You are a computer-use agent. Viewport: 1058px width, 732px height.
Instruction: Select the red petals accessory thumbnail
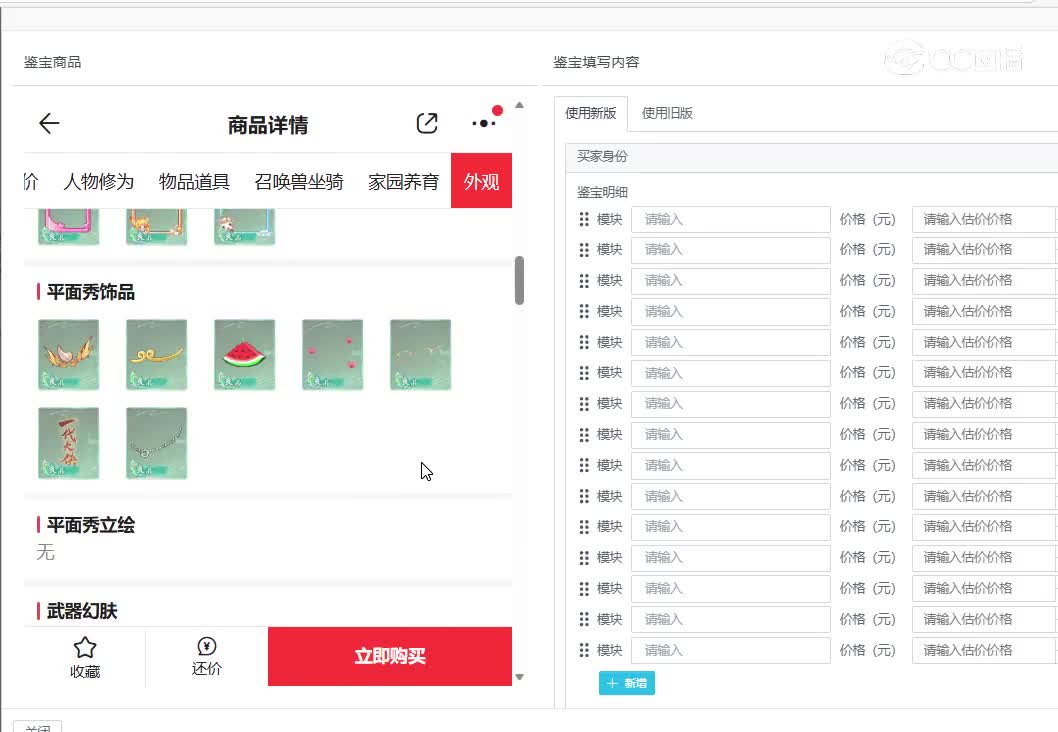(x=333, y=355)
